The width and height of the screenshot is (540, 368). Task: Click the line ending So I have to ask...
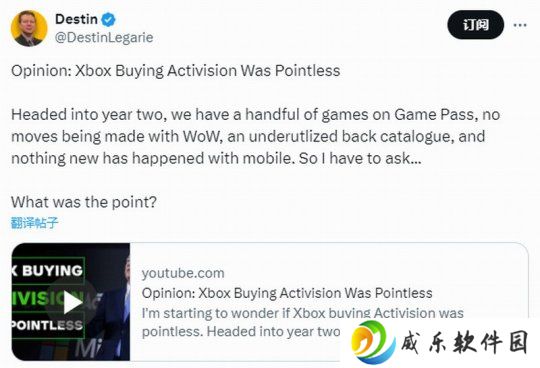[x=216, y=158]
